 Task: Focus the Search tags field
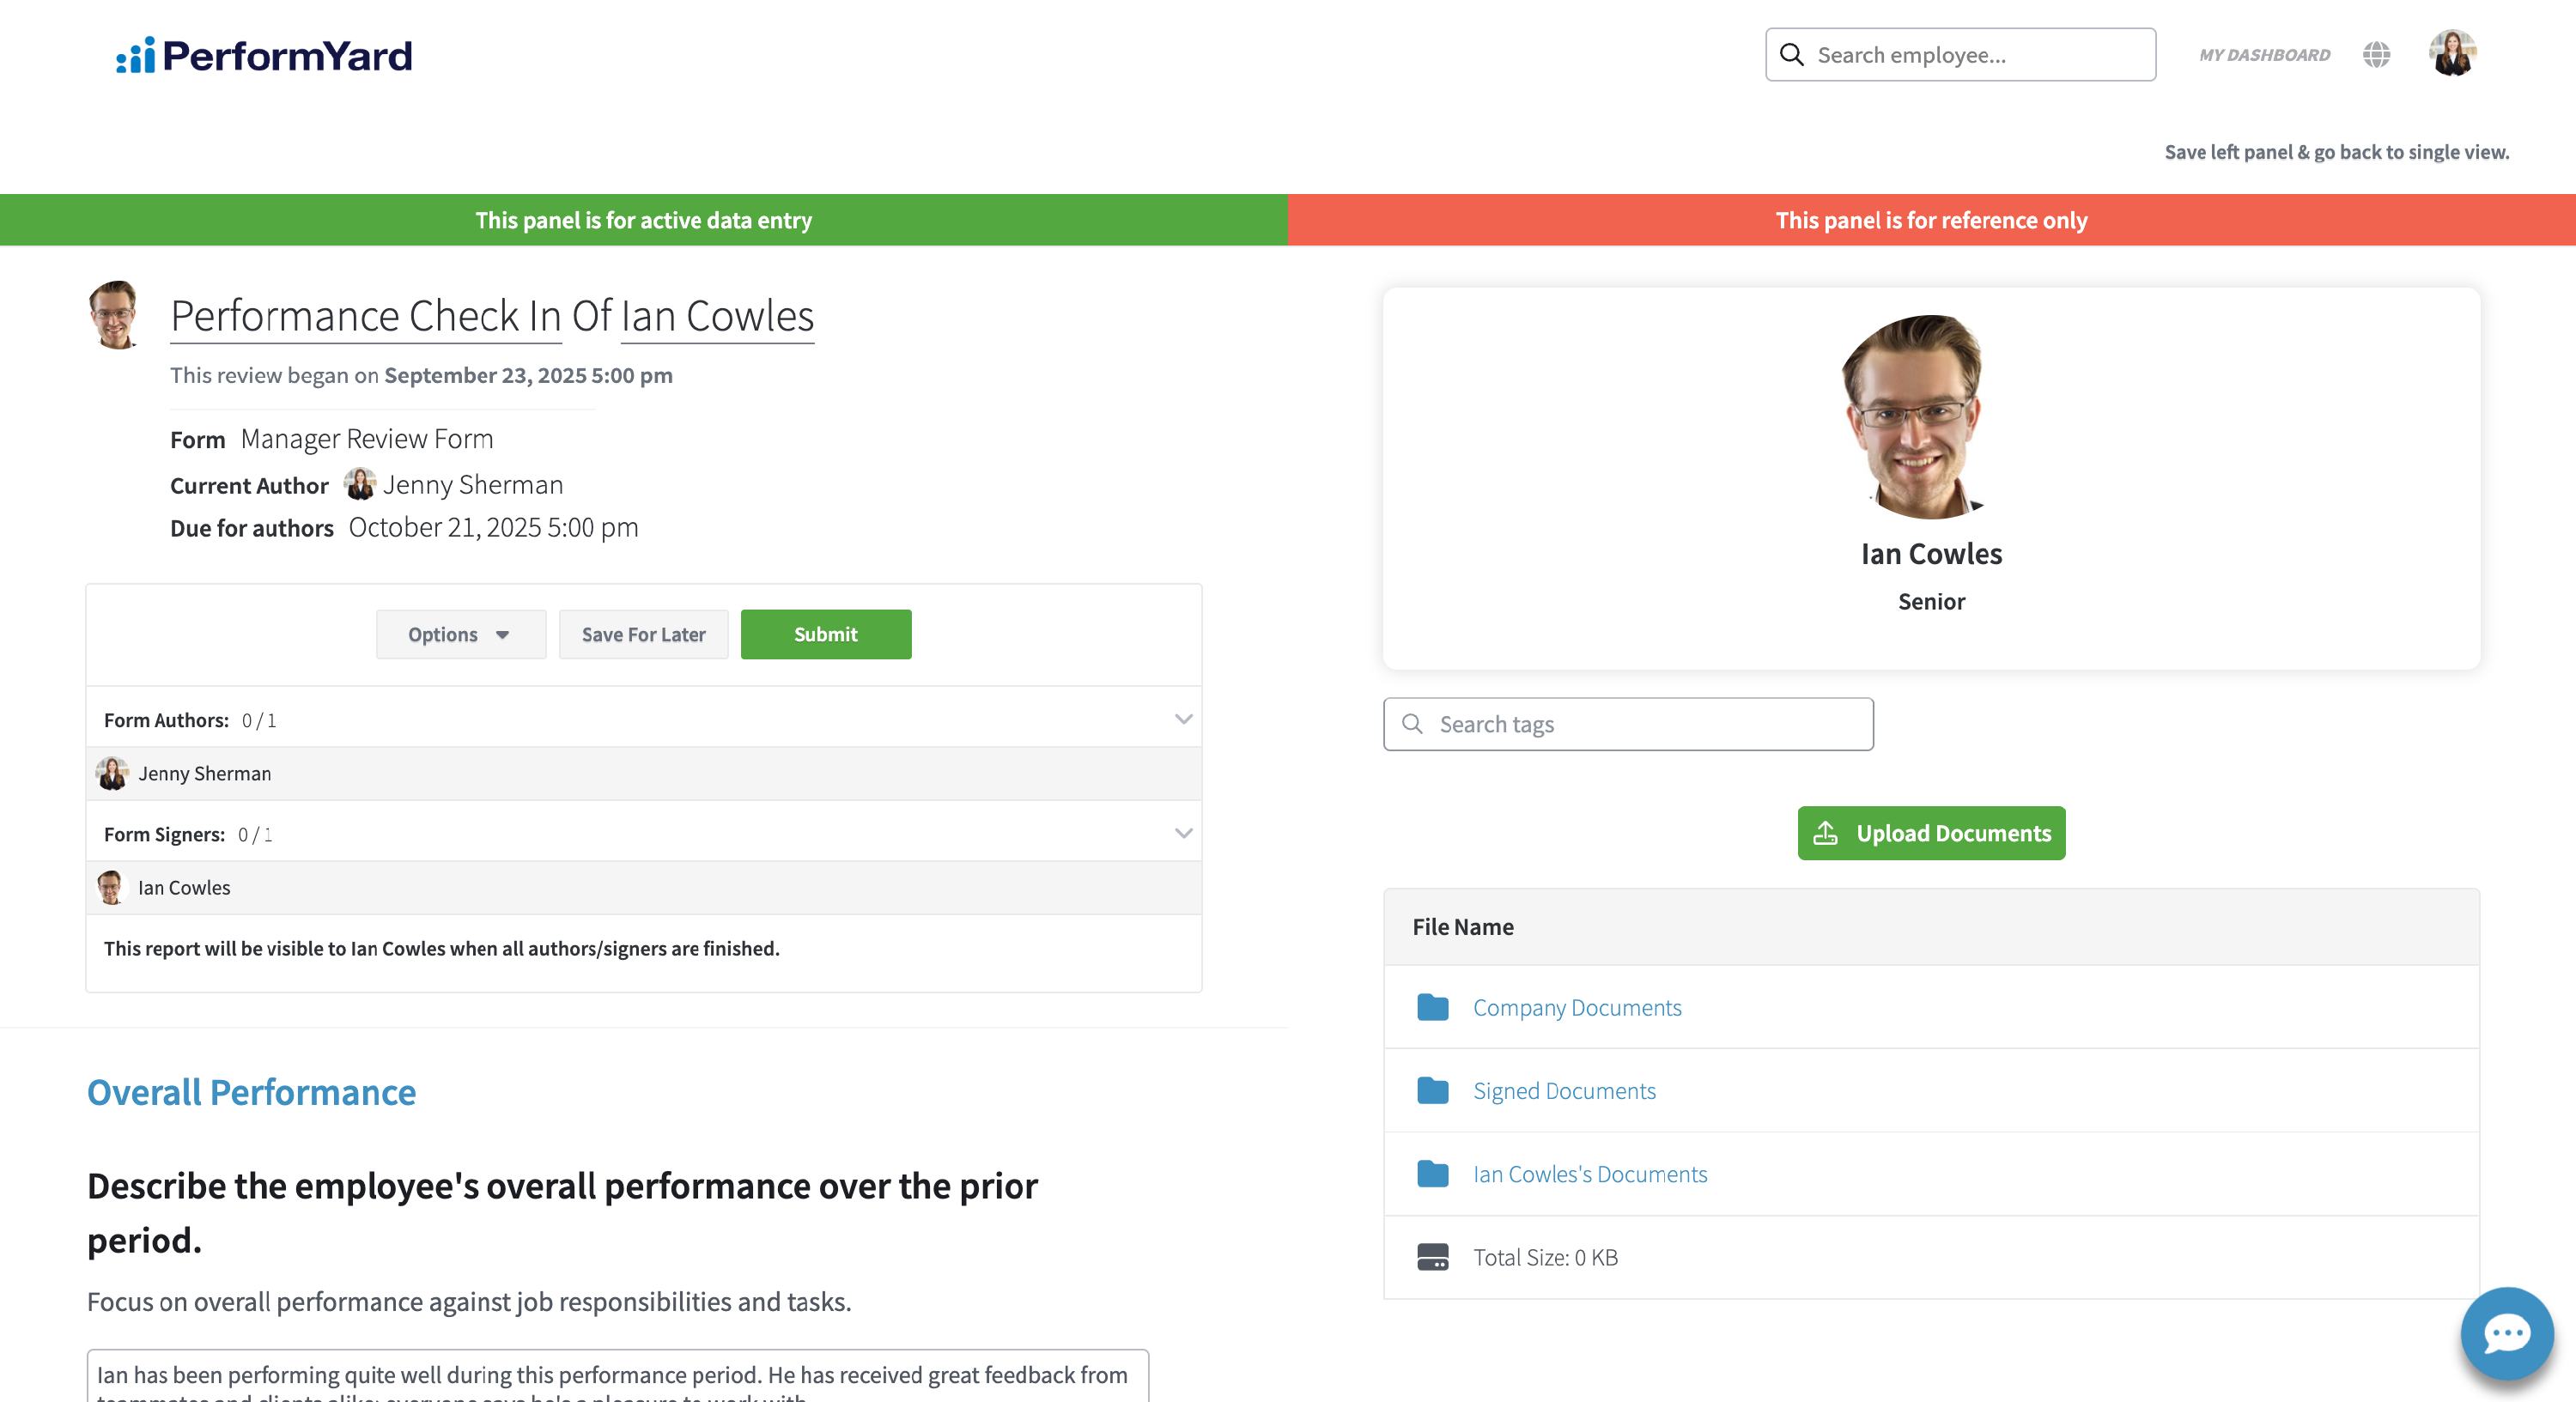(x=1628, y=724)
